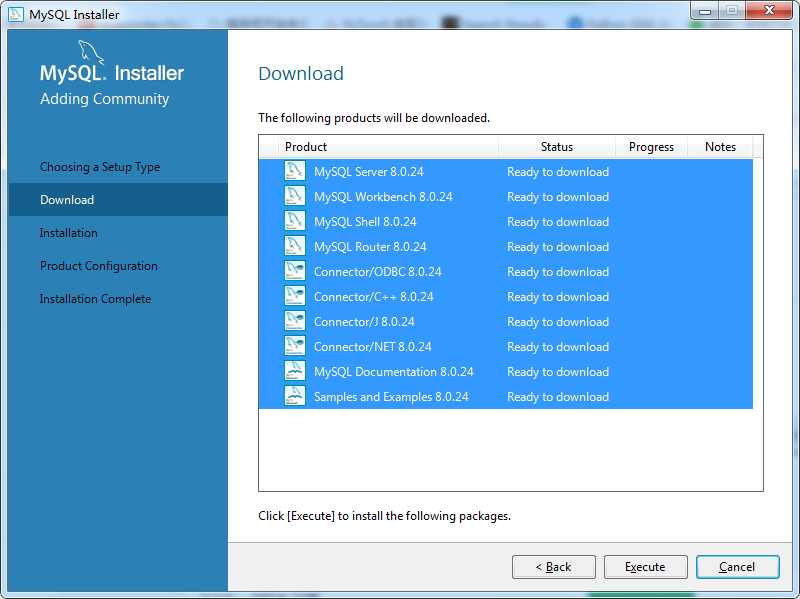Click the MySQL Shell 8.0.24 product icon
The width and height of the screenshot is (800, 599).
(294, 221)
